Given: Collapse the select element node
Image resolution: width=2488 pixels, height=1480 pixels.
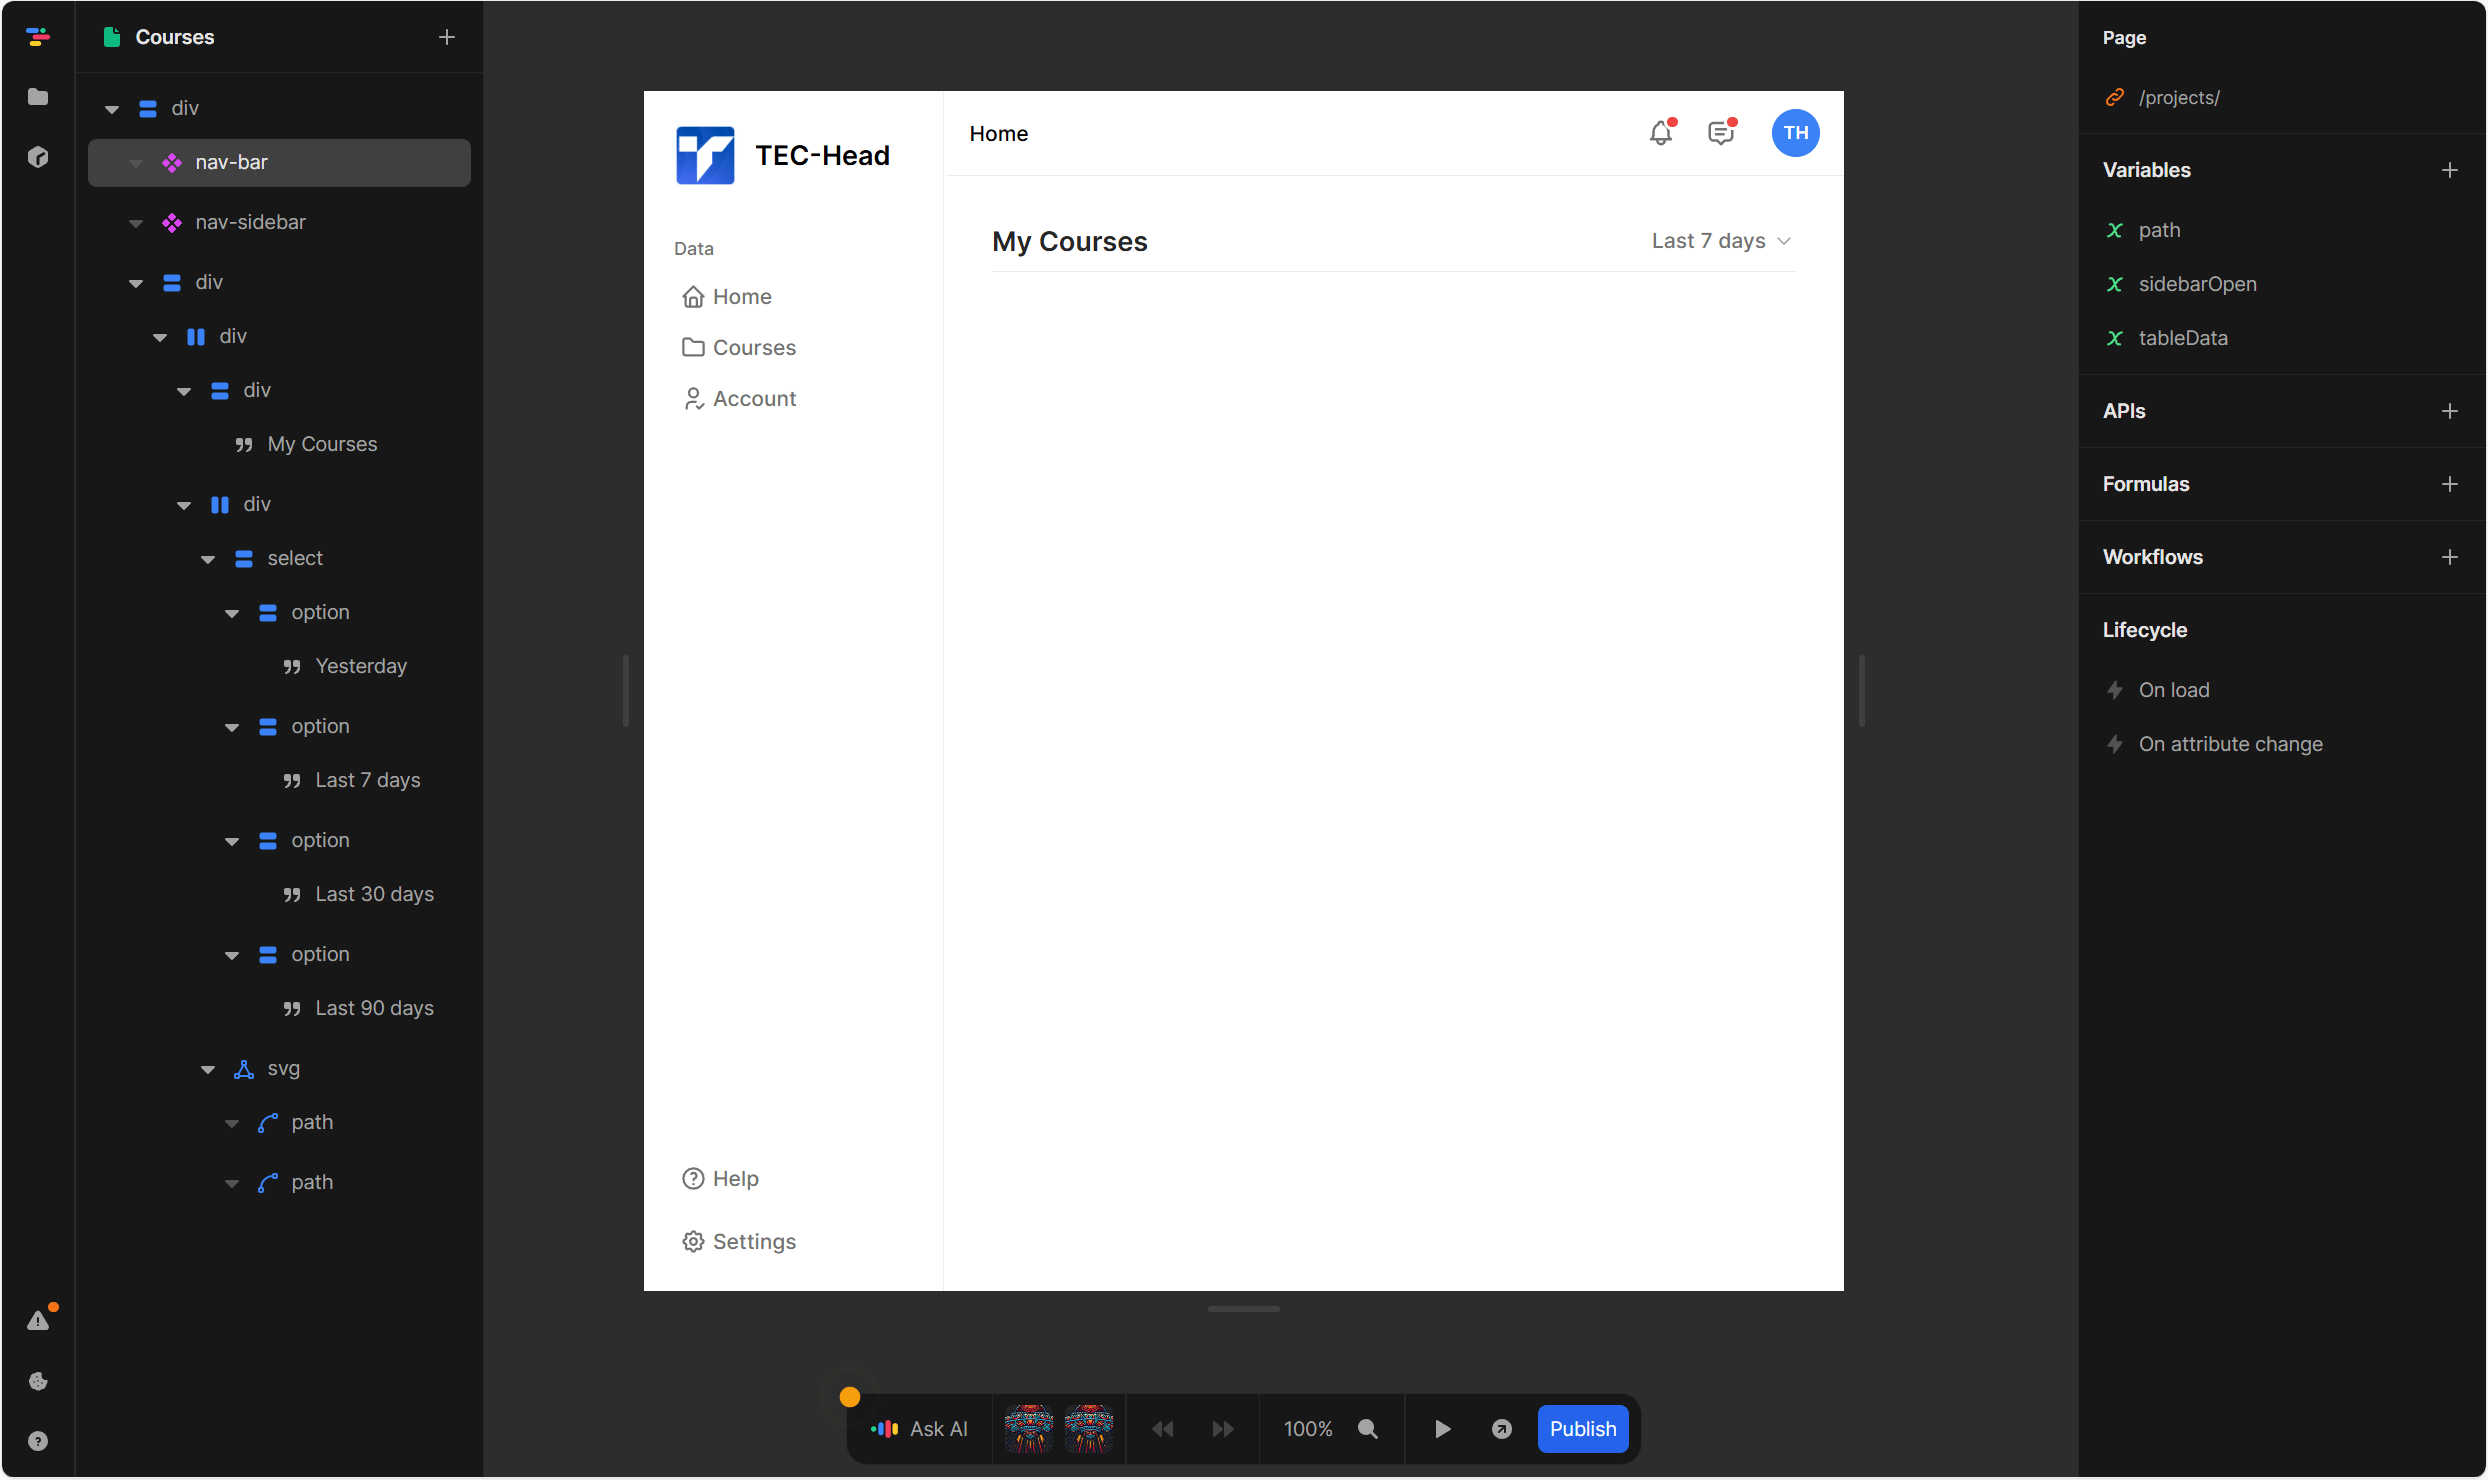Looking at the screenshot, I should 208,559.
